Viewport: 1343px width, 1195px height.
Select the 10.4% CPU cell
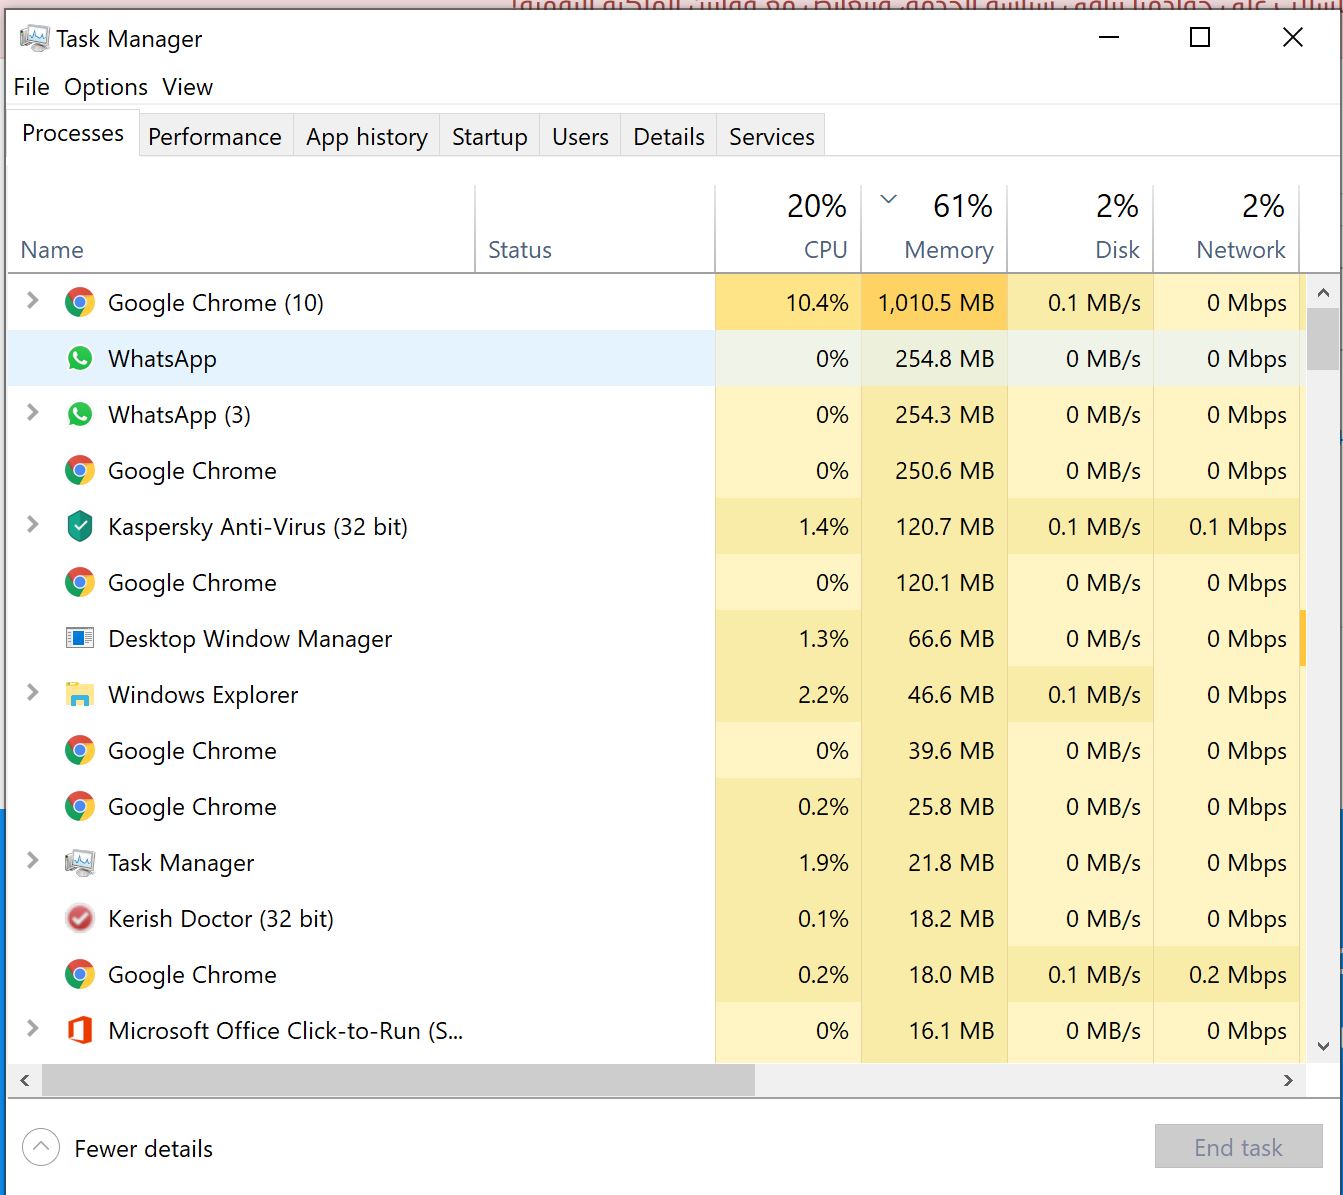(x=788, y=302)
